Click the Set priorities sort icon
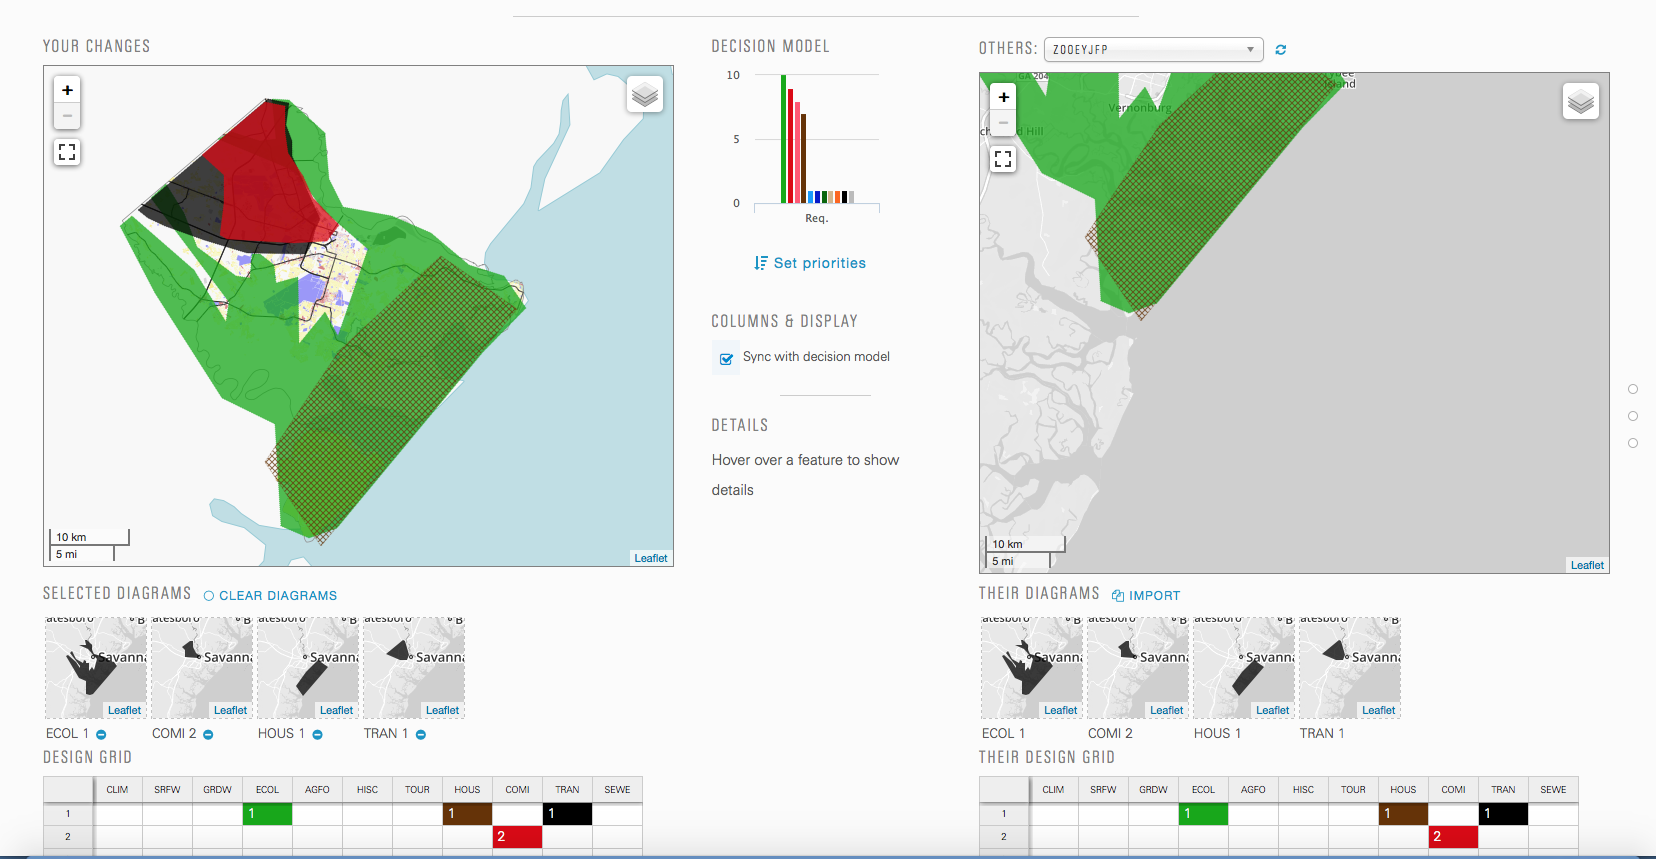This screenshot has height=859, width=1656. coord(761,263)
